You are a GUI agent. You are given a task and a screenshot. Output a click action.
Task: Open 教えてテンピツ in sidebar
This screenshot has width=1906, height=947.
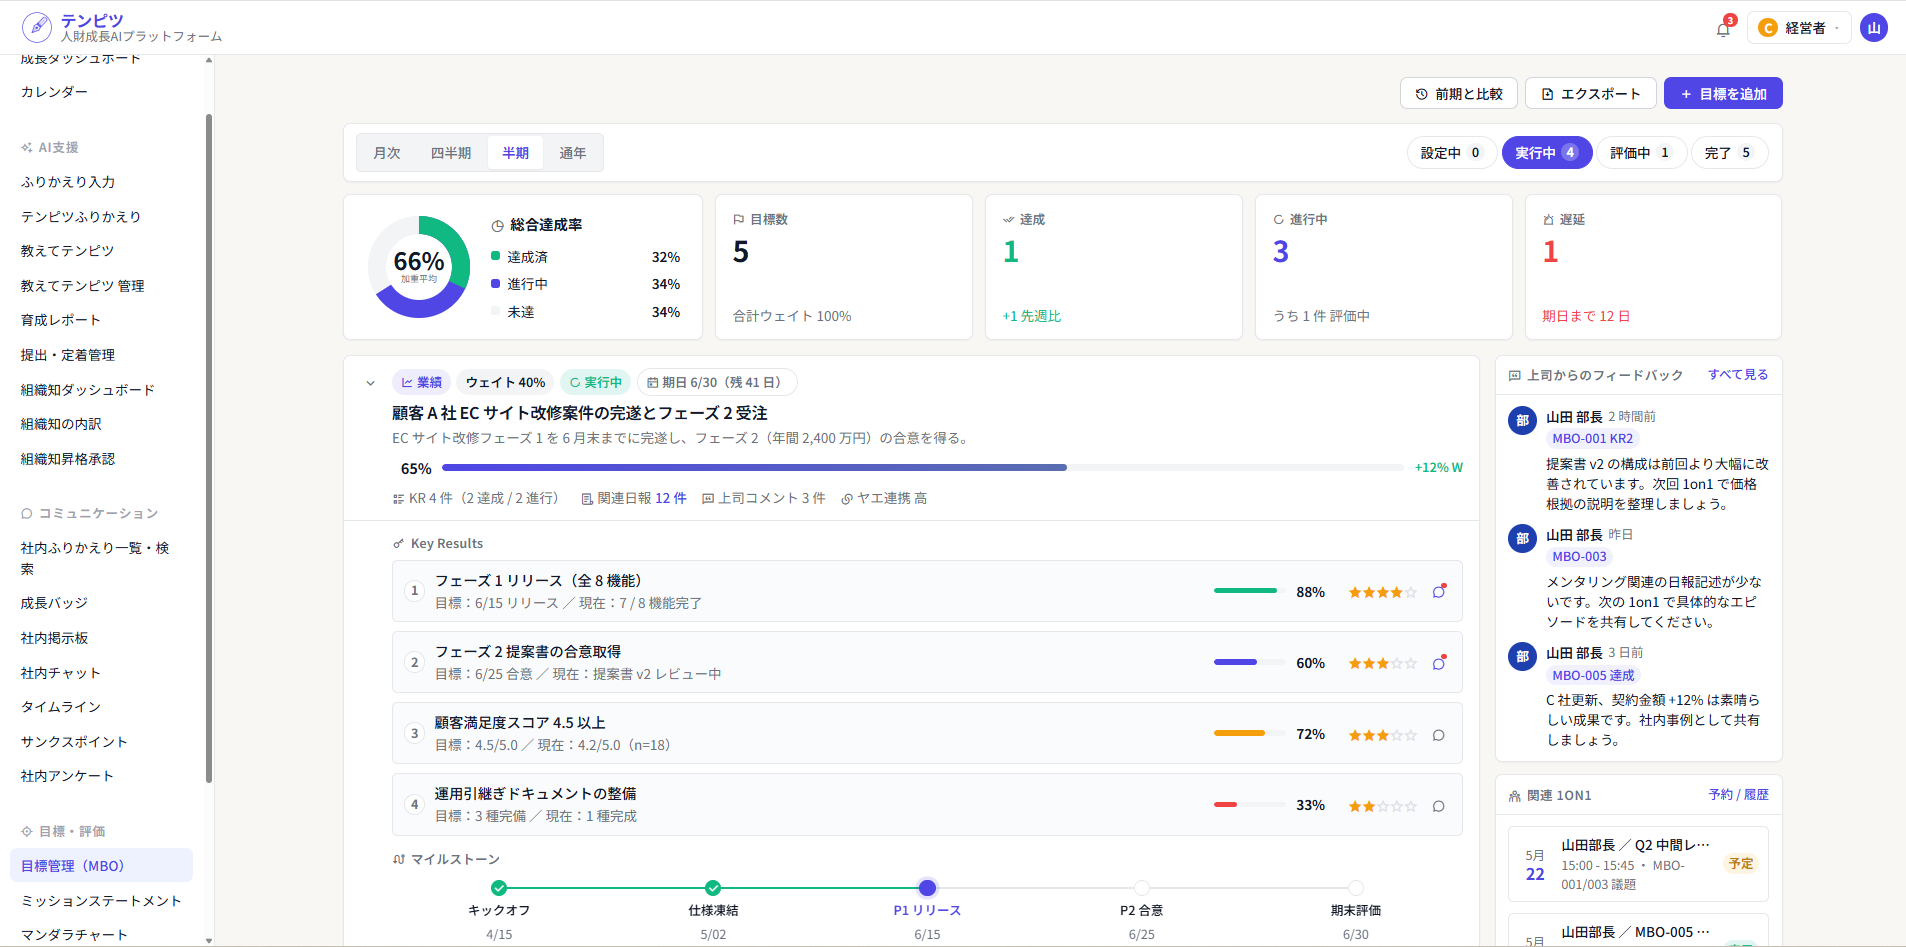68,251
